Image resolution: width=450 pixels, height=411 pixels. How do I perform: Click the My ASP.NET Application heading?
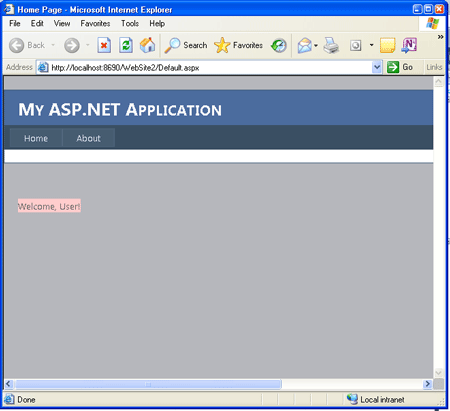pyautogui.click(x=120, y=110)
